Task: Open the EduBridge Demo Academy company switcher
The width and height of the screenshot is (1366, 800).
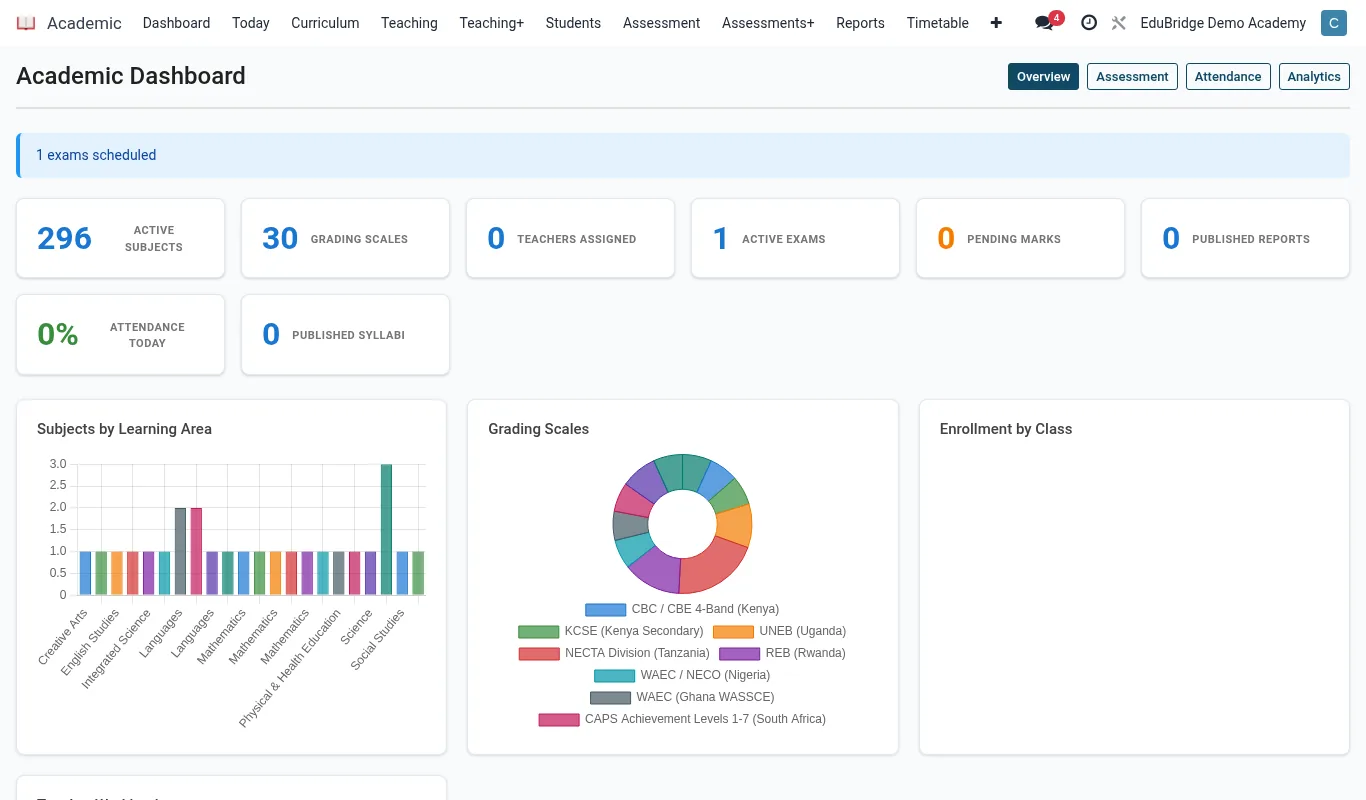Action: tap(1223, 23)
